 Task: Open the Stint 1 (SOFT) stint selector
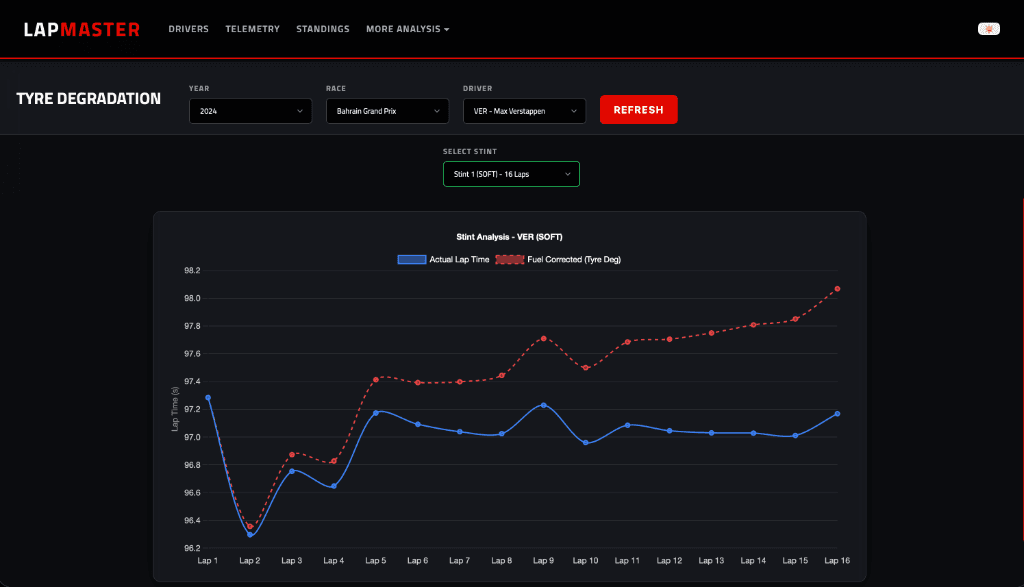pos(511,173)
